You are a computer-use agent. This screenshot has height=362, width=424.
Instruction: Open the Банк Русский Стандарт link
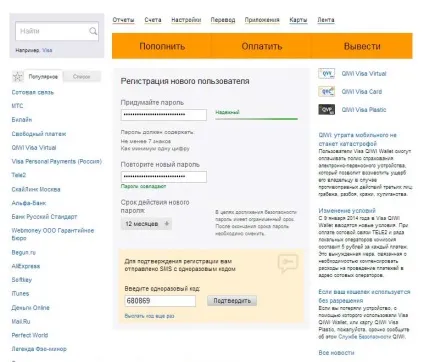[44, 217]
